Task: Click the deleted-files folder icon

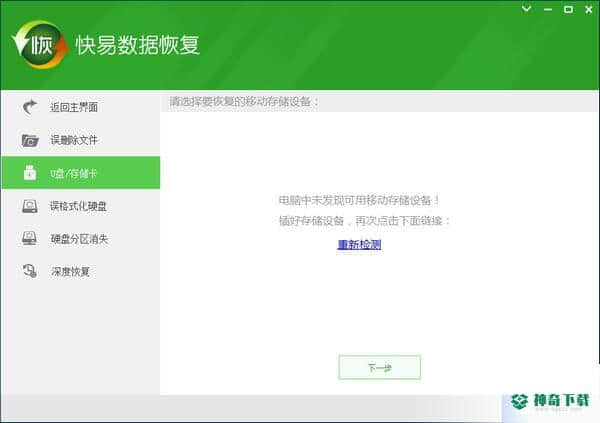Action: (30, 140)
